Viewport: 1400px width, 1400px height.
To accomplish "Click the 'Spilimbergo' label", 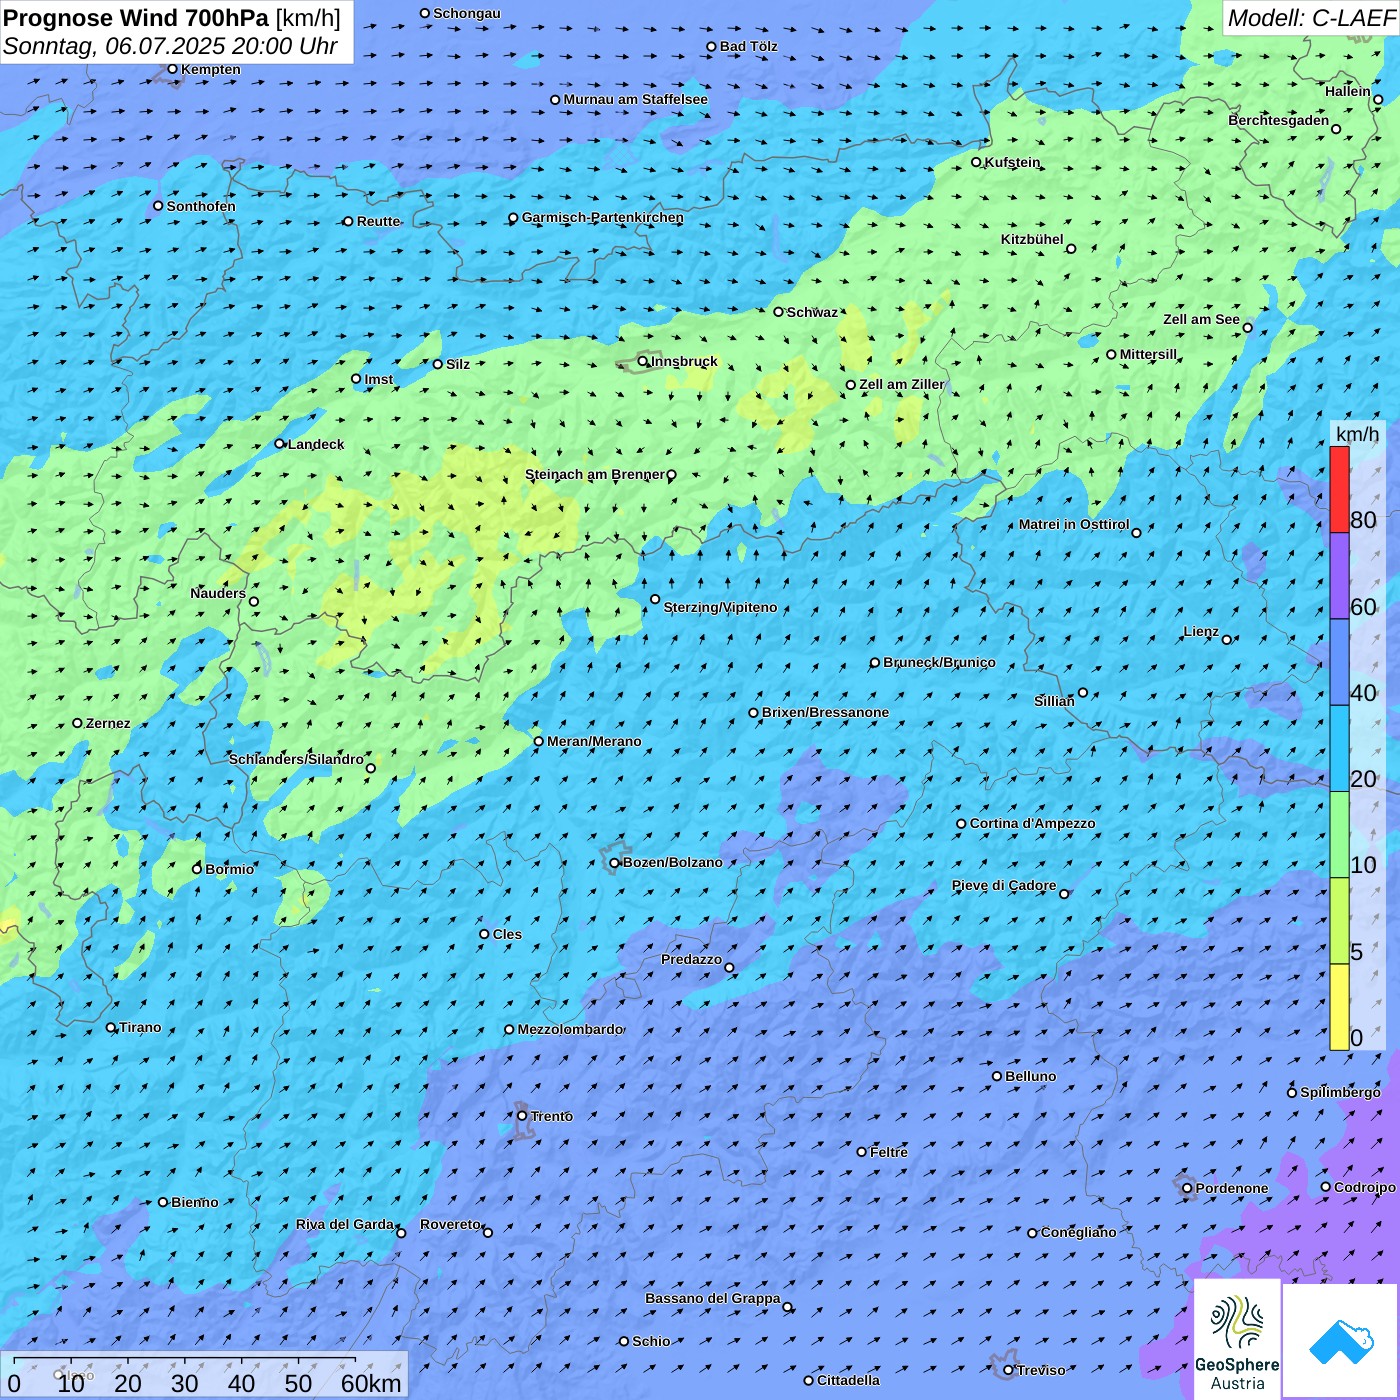I will click(x=1340, y=1092).
